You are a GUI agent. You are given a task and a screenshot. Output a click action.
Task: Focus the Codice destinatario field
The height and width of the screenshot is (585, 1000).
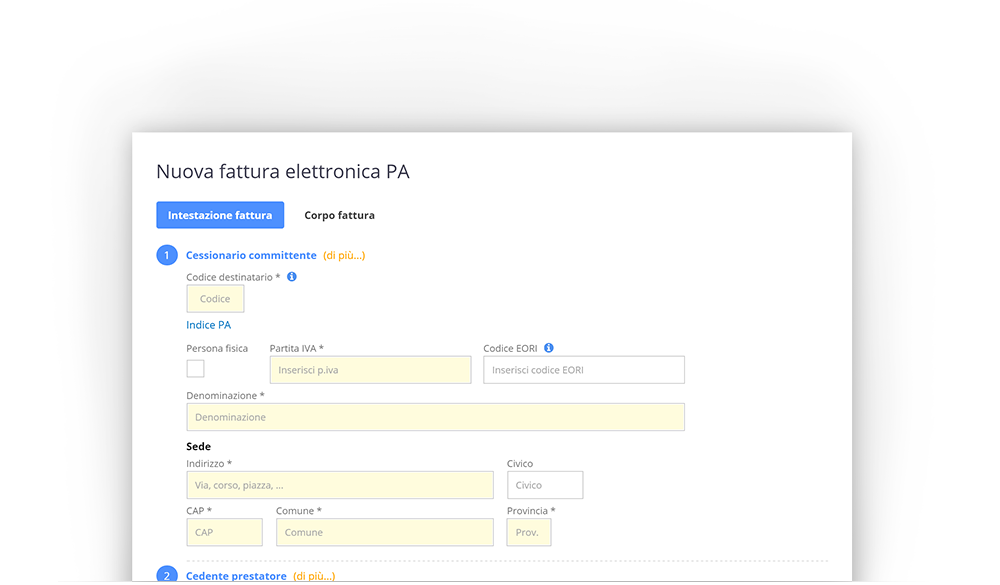coord(215,299)
